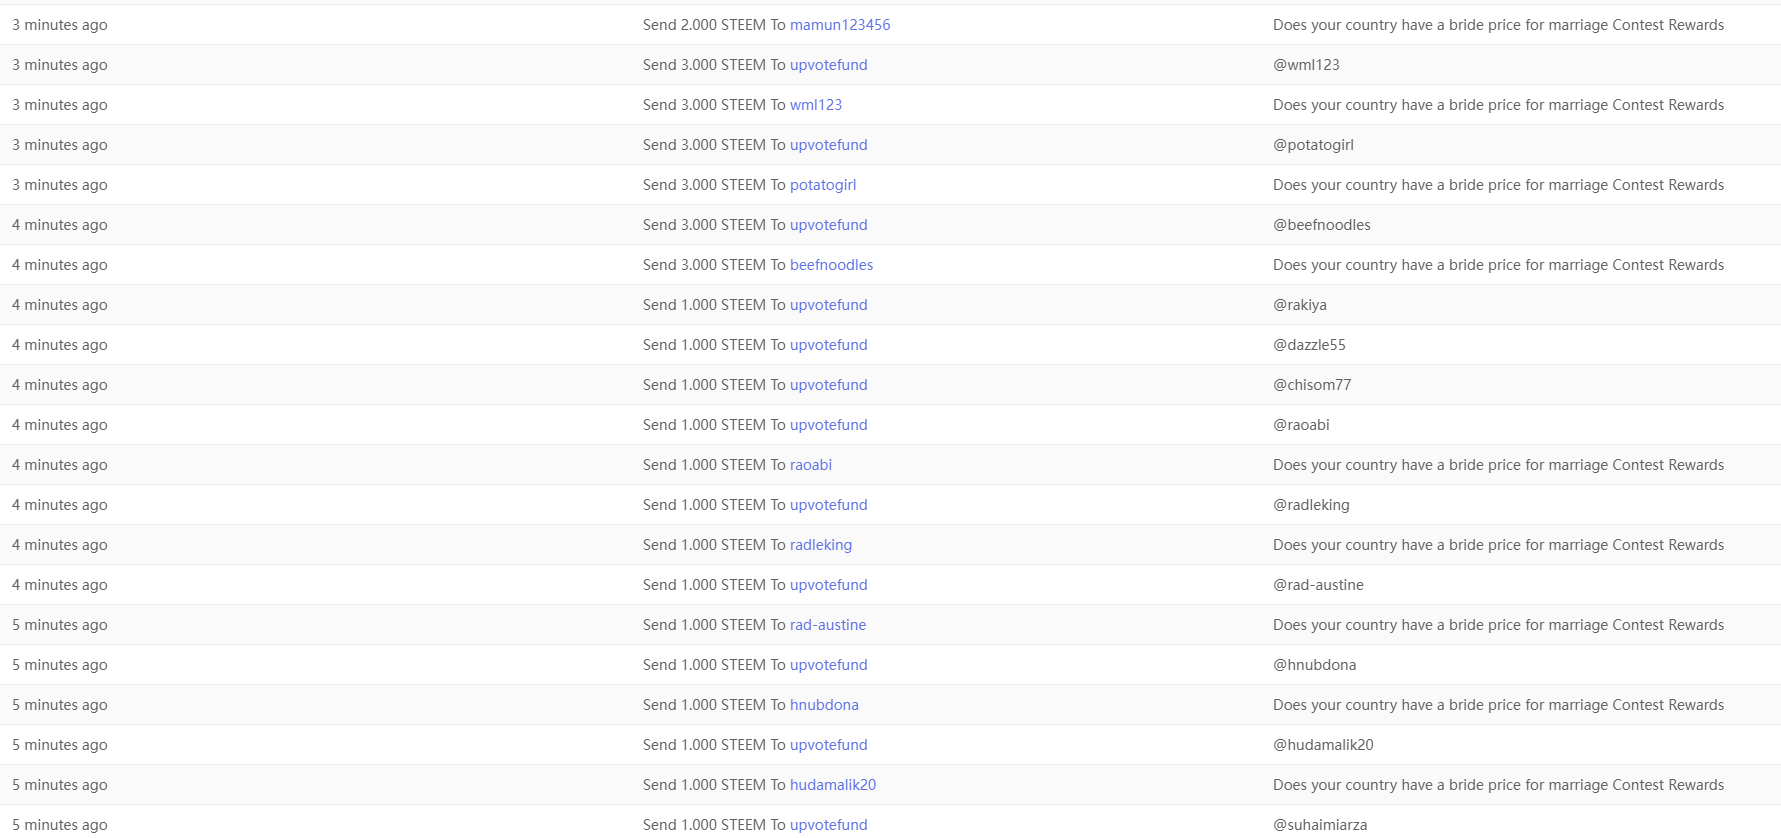Click the "Send 2.000 STEEM To" text

tap(714, 25)
